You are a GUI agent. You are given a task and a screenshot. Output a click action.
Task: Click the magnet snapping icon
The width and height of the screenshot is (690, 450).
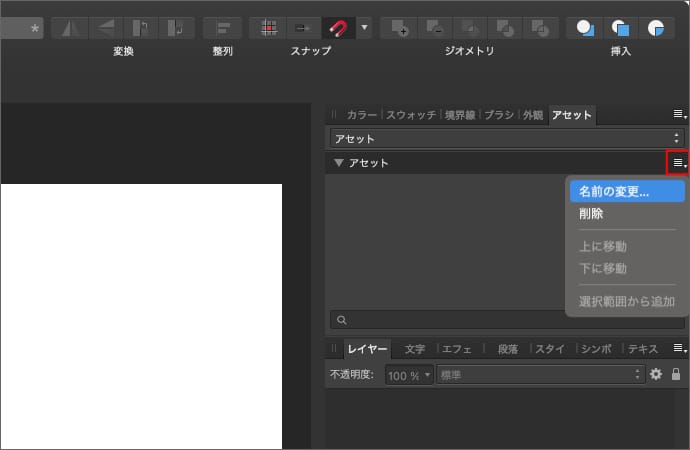point(336,28)
